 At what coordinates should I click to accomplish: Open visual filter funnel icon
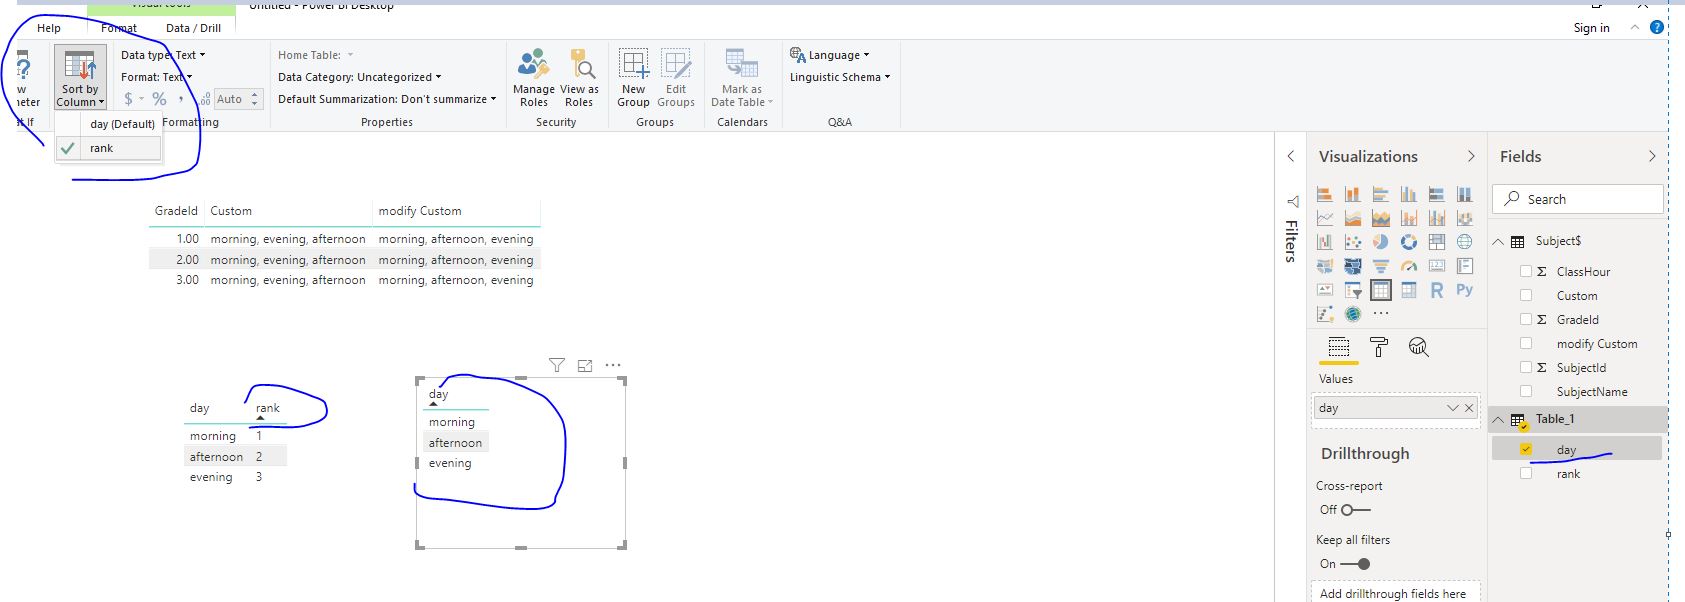point(557,365)
